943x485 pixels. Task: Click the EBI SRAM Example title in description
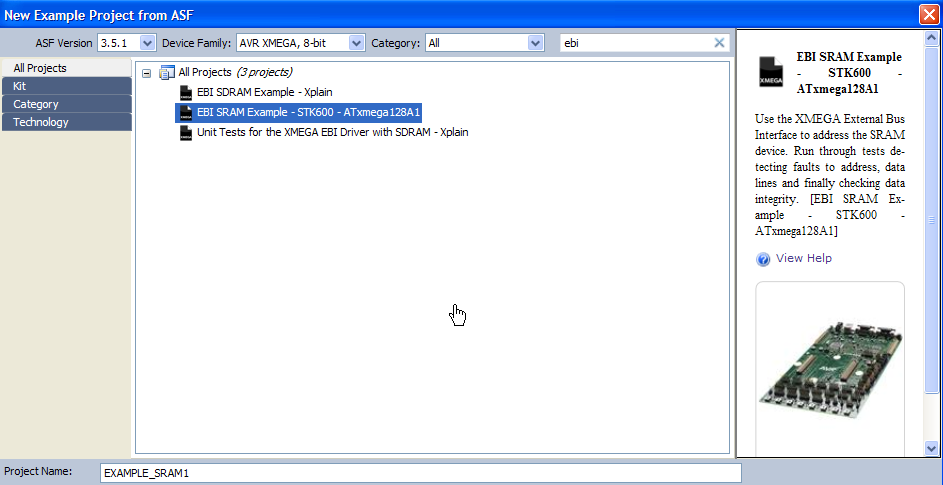tap(849, 73)
